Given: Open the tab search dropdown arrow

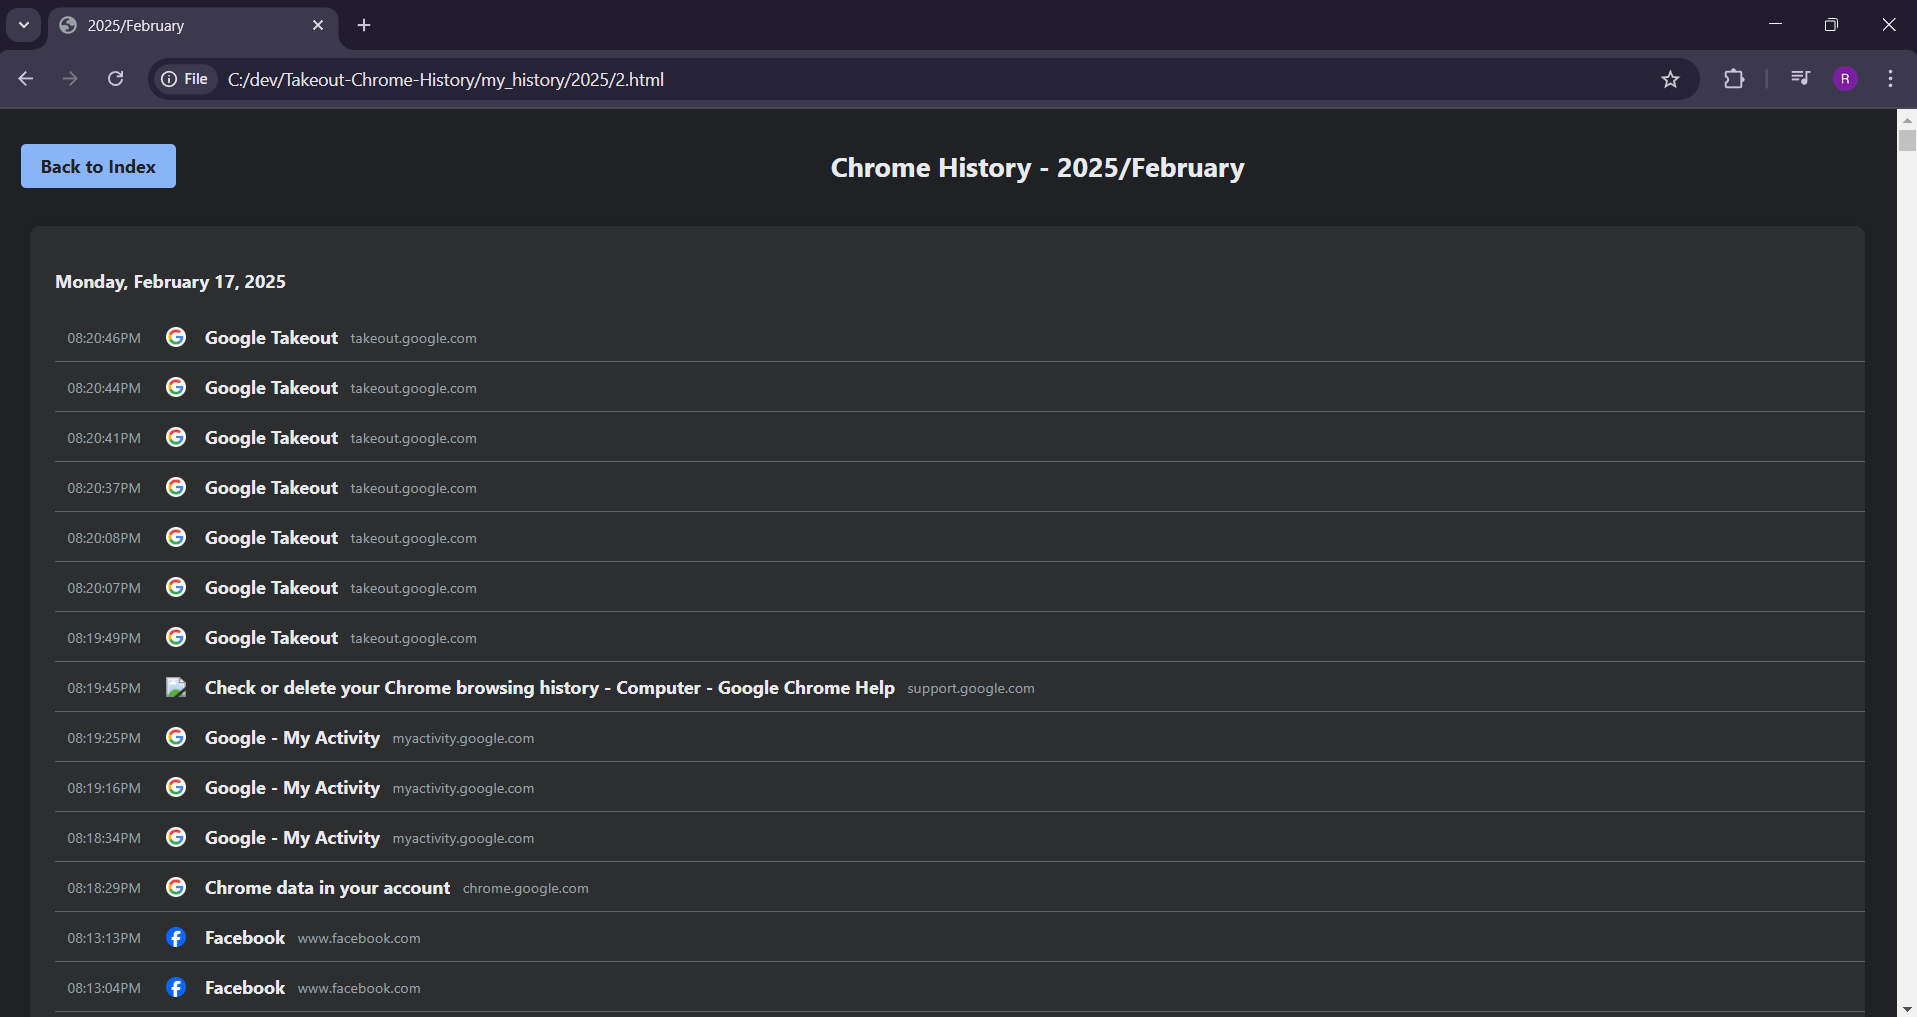Looking at the screenshot, I should point(24,25).
